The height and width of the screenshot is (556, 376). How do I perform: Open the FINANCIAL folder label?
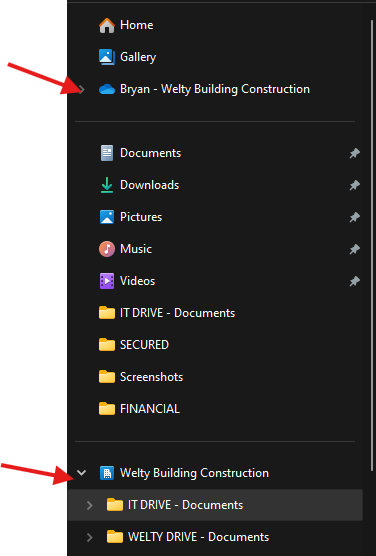coord(150,408)
